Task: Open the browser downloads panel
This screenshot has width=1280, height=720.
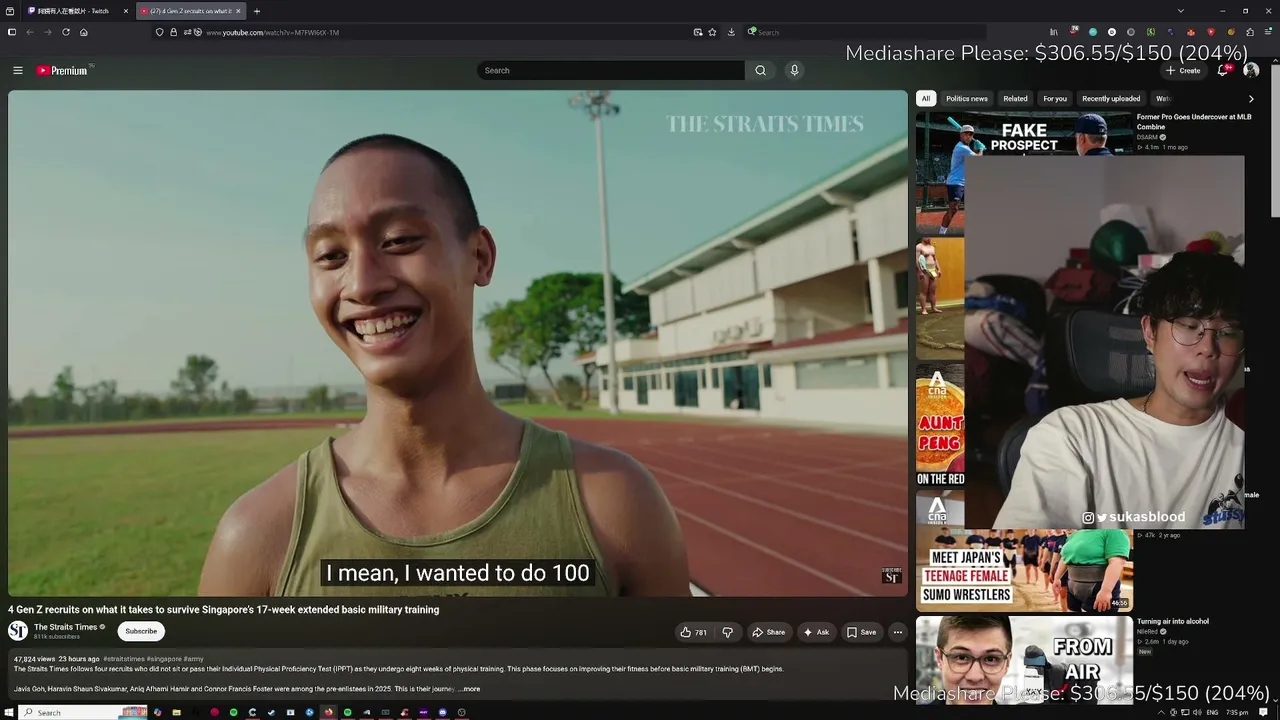Action: point(731,32)
